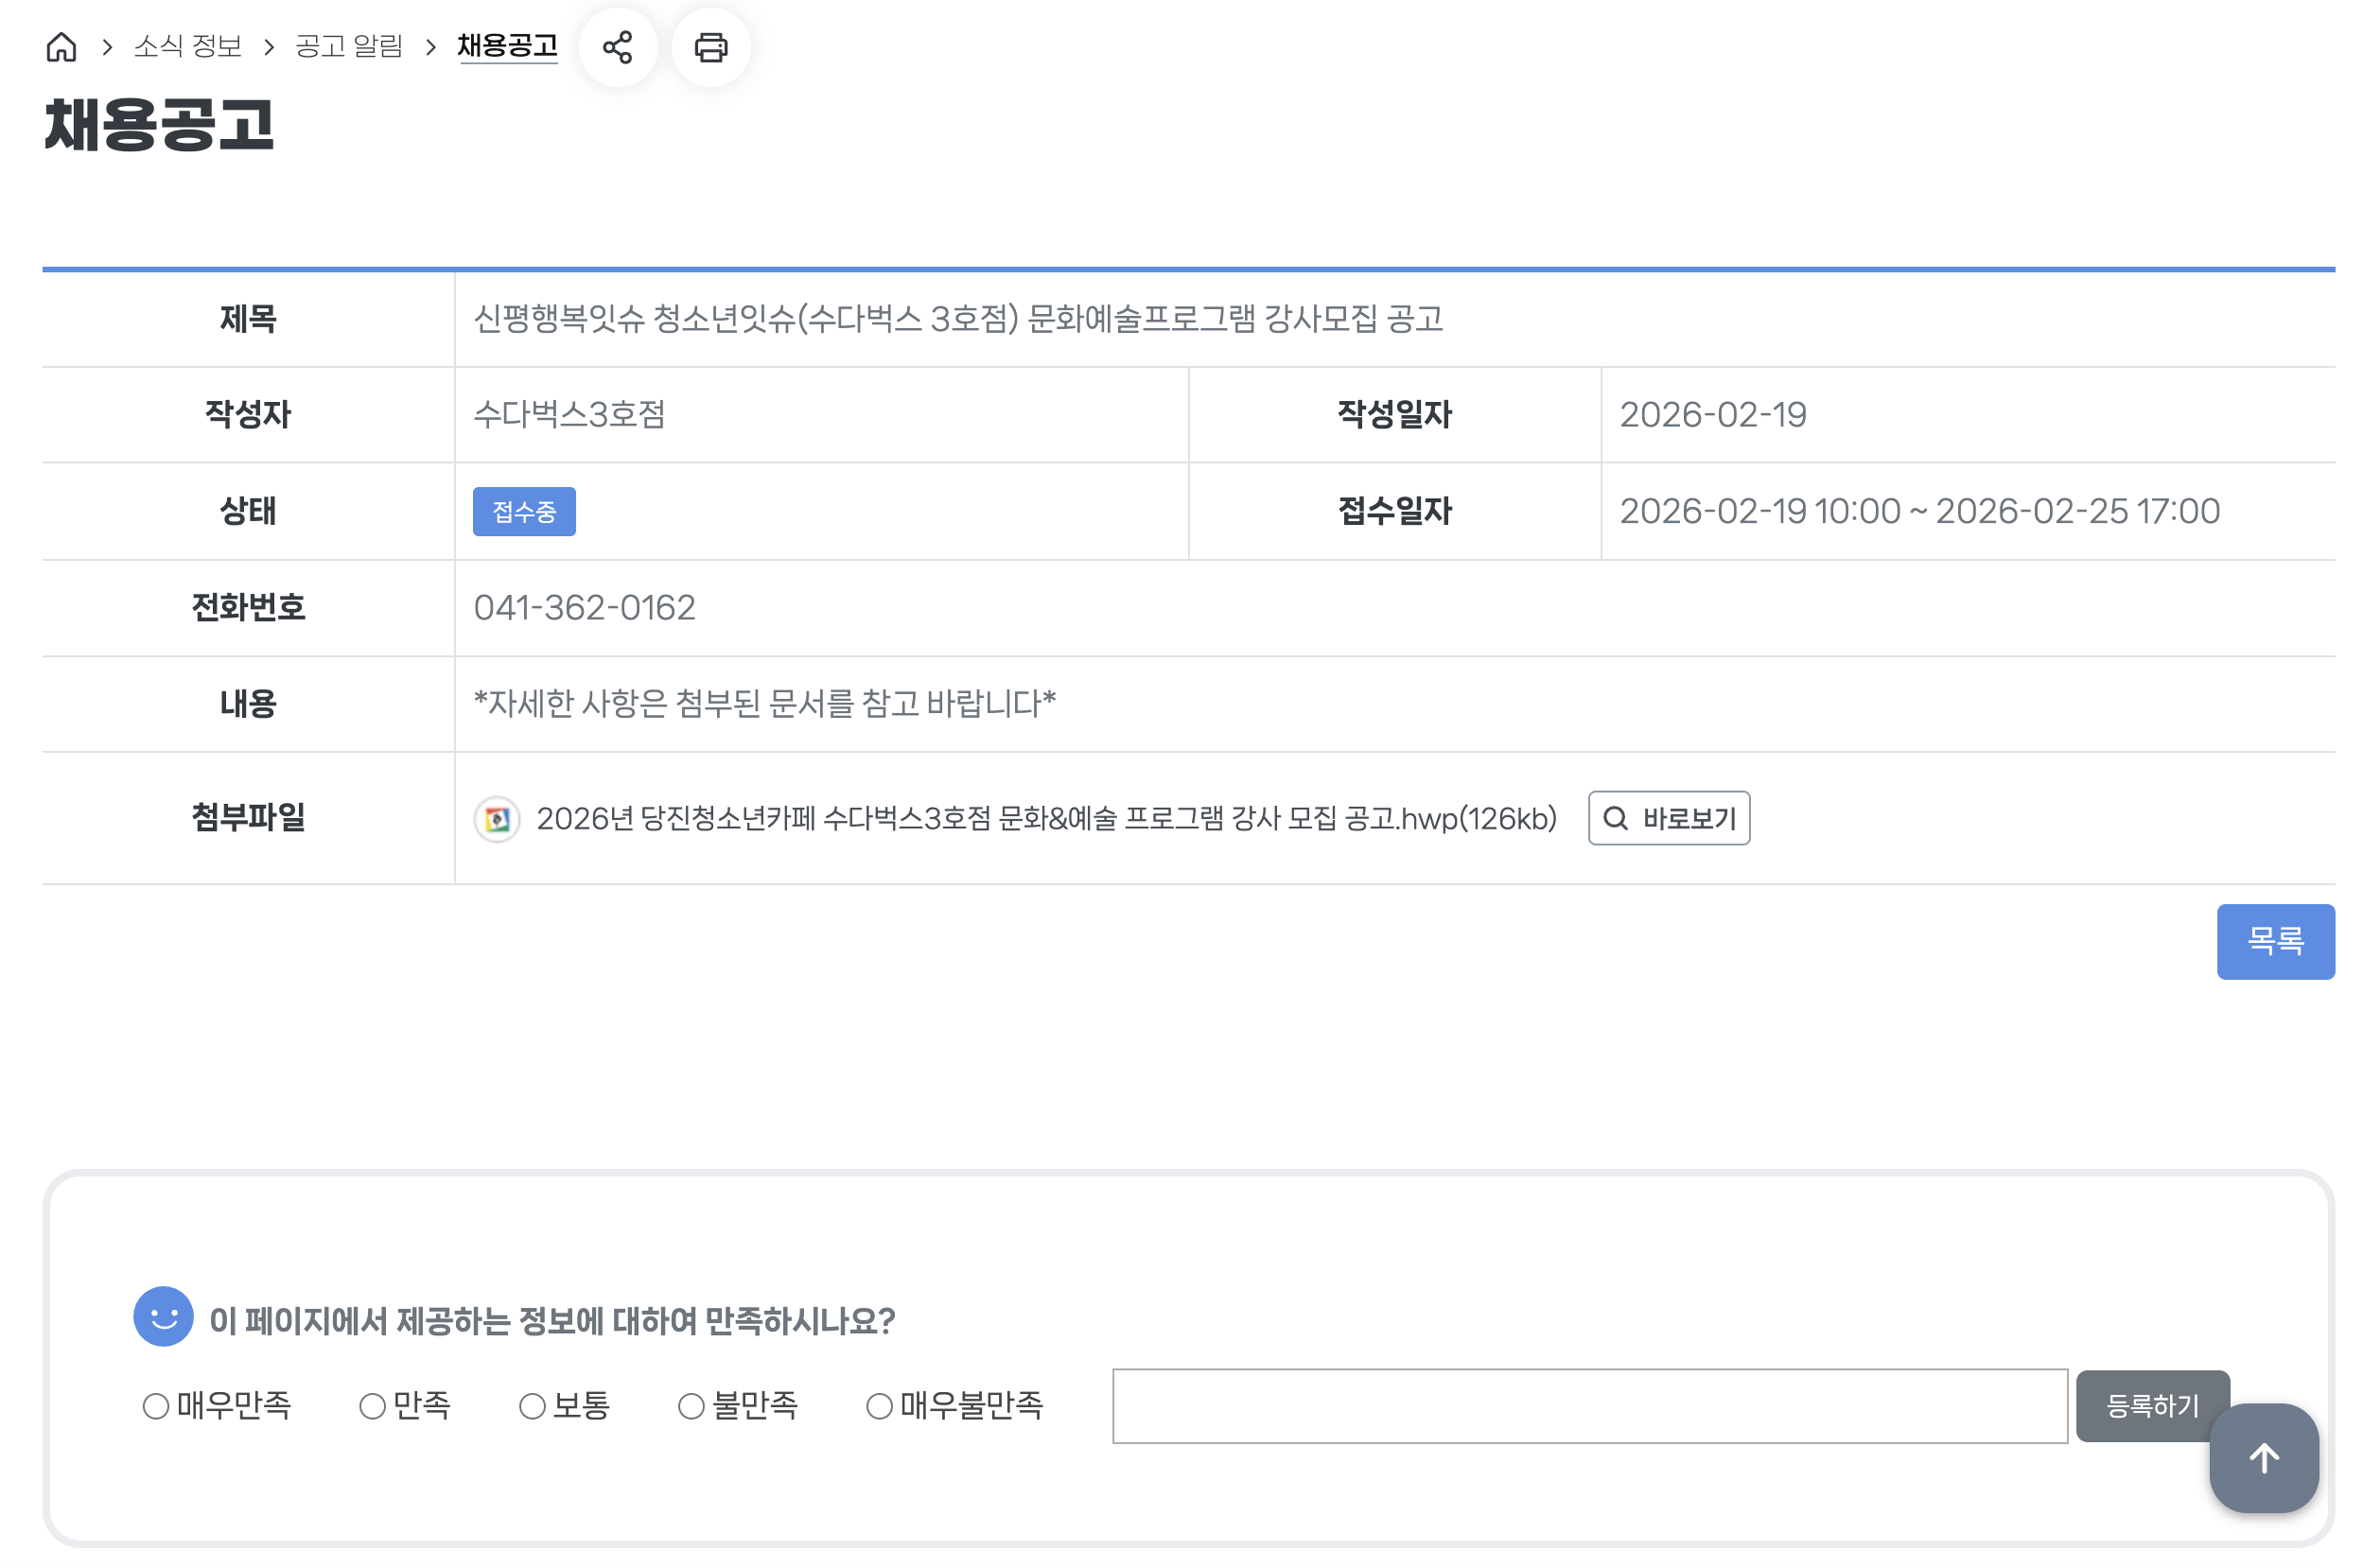Open the share icon next to 채용공고
Image resolution: width=2363 pixels, height=1568 pixels.
[x=618, y=47]
